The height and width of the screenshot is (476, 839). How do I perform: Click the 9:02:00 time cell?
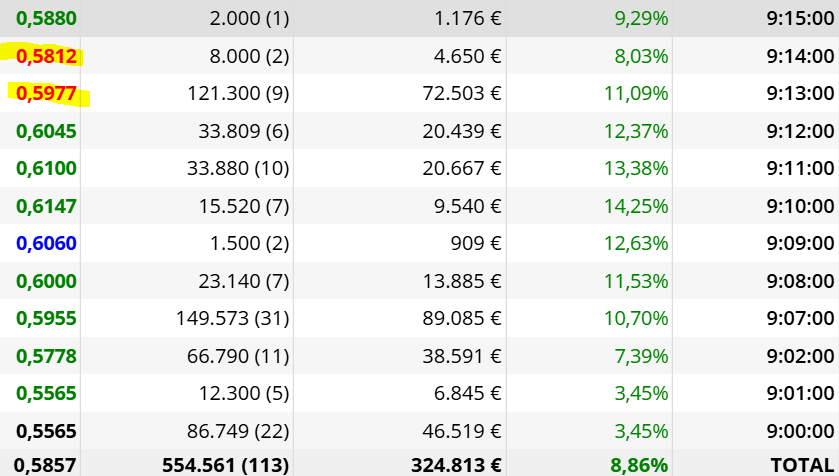pos(800,356)
